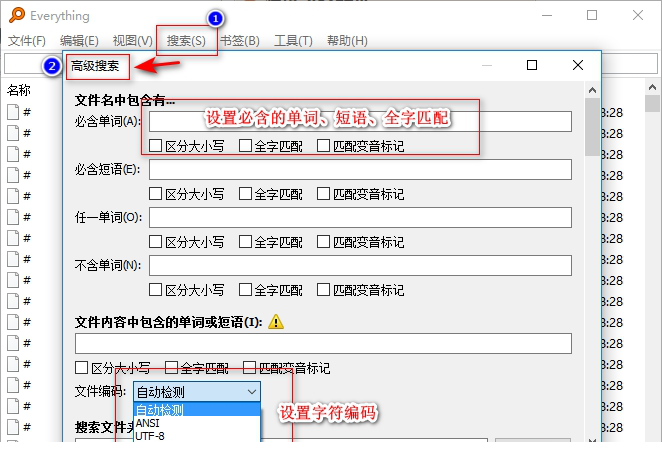The height and width of the screenshot is (459, 662).
Task: Open the 文件编码 dropdown
Action: pos(197,392)
